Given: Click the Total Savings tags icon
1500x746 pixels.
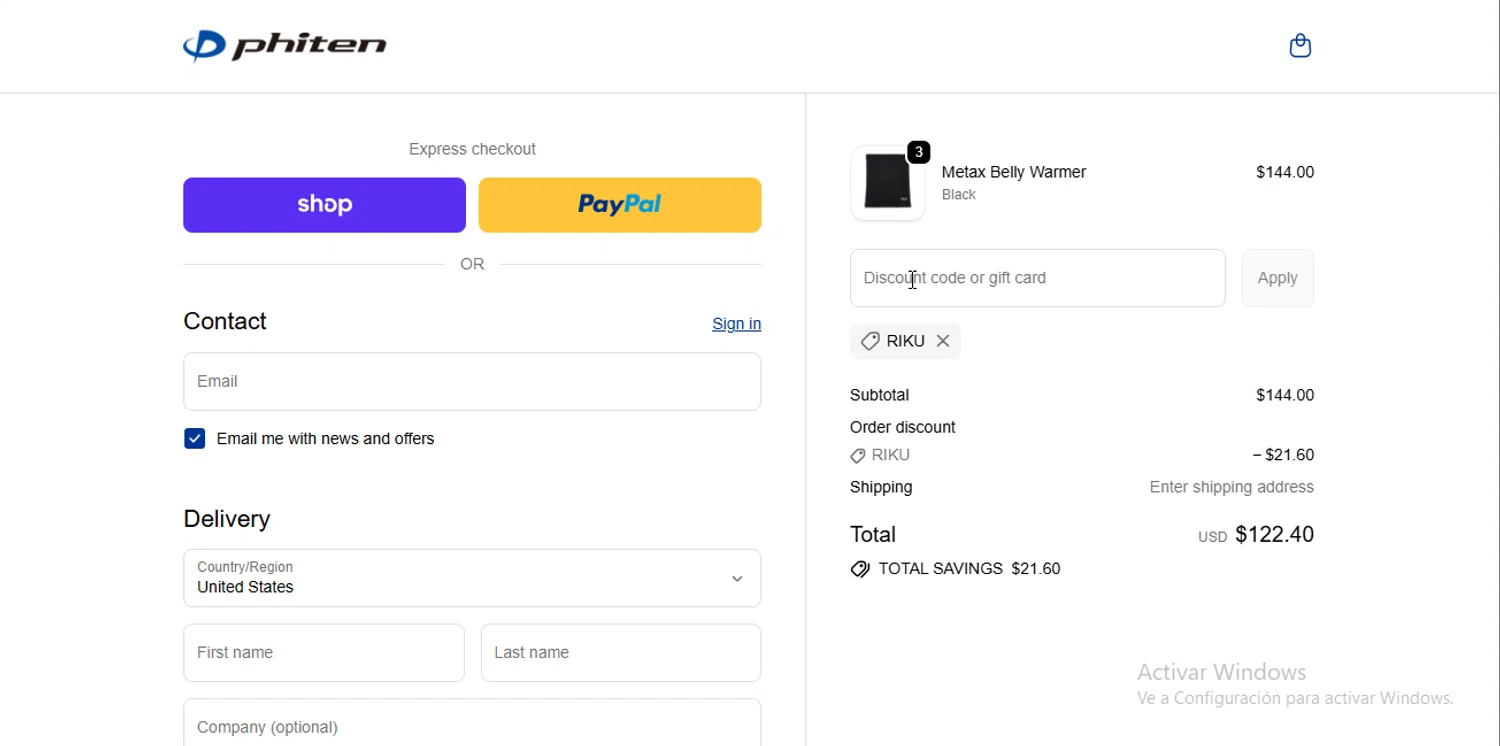Looking at the screenshot, I should 860,569.
